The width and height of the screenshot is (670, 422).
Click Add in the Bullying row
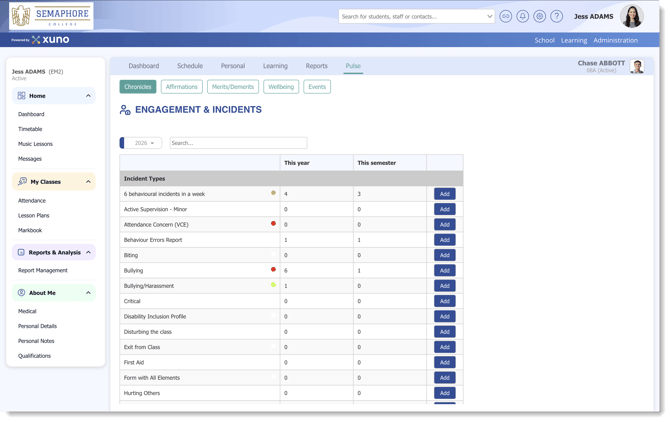click(445, 270)
